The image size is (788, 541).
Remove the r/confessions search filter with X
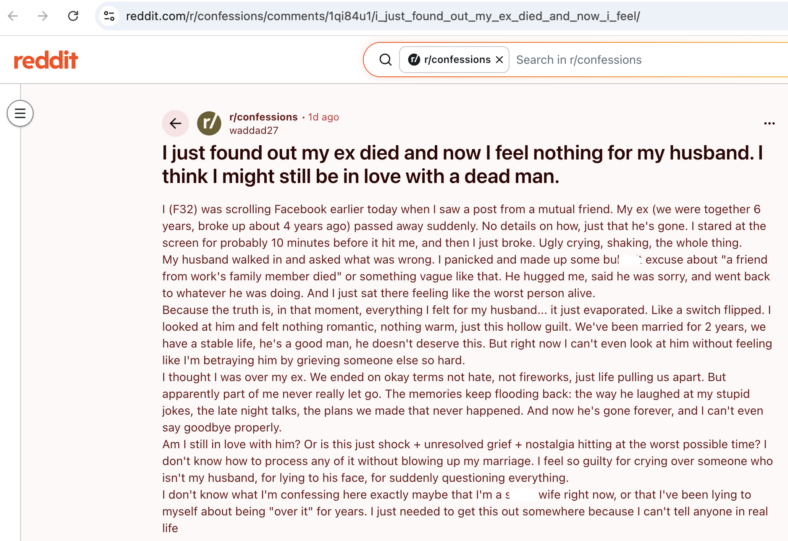click(500, 60)
